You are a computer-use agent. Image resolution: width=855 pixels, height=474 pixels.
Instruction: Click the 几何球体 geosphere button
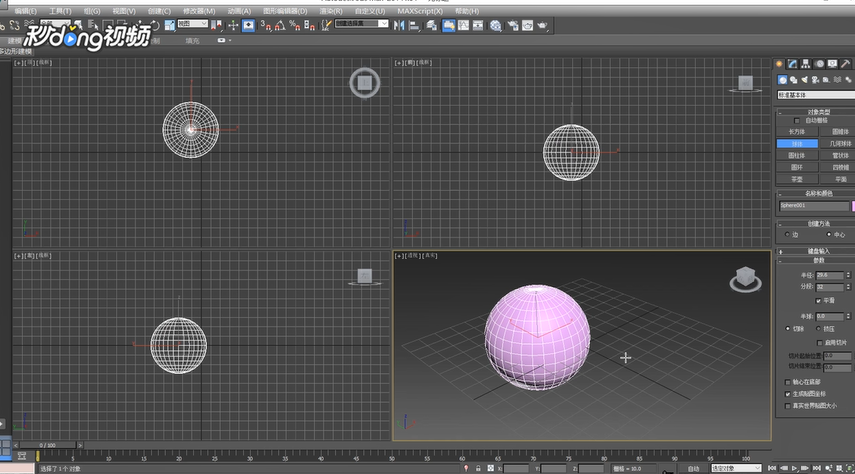click(839, 143)
